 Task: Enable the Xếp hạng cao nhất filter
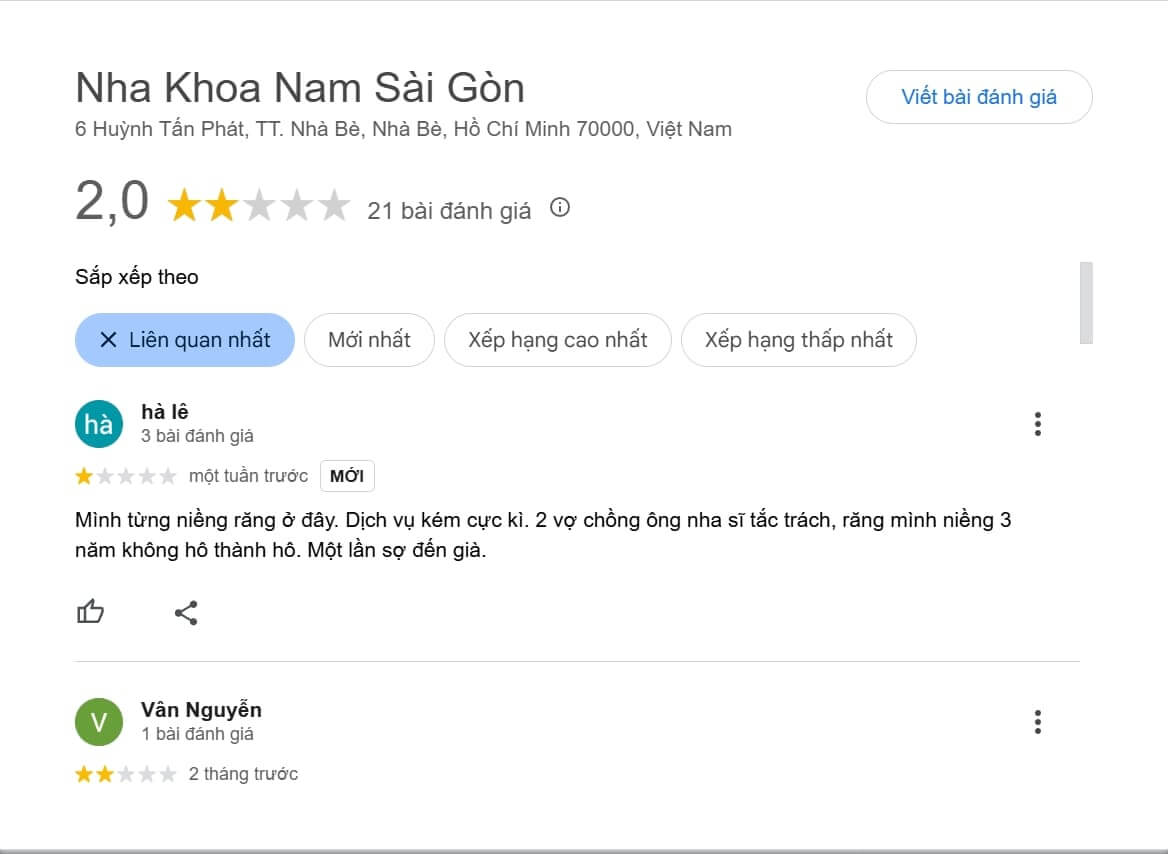pyautogui.click(x=558, y=340)
